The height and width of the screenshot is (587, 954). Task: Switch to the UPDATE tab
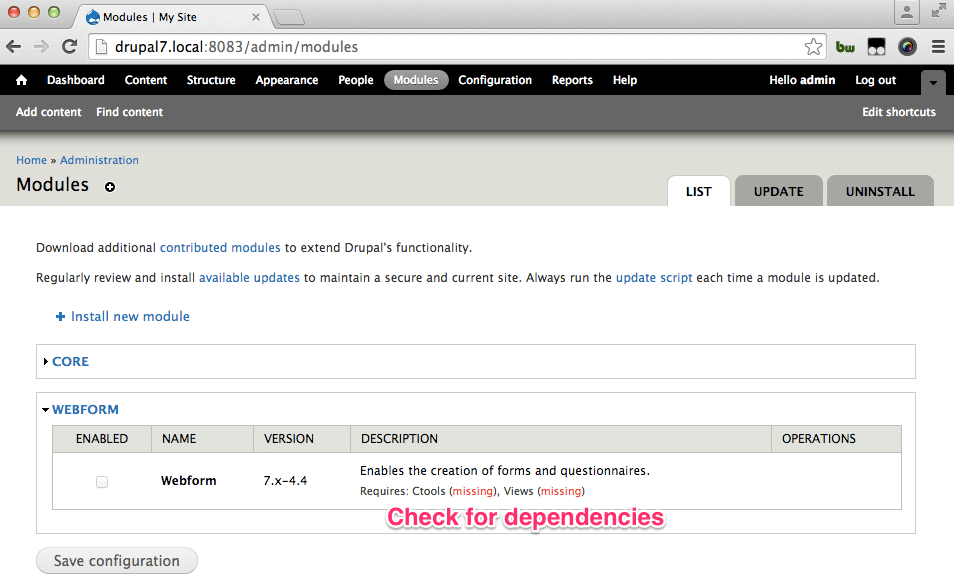(x=778, y=191)
